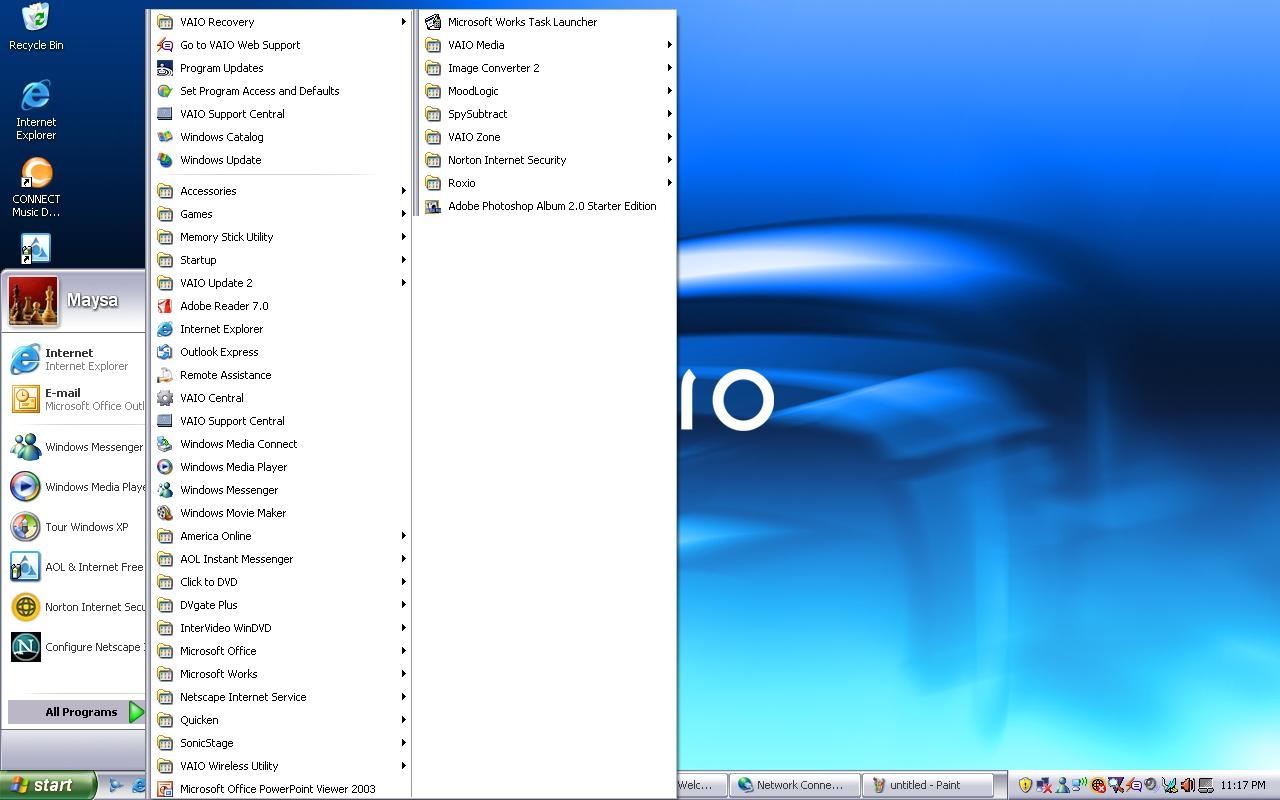Launch Microsoft Works Task Launcher
This screenshot has height=800, width=1280.
tap(547, 22)
